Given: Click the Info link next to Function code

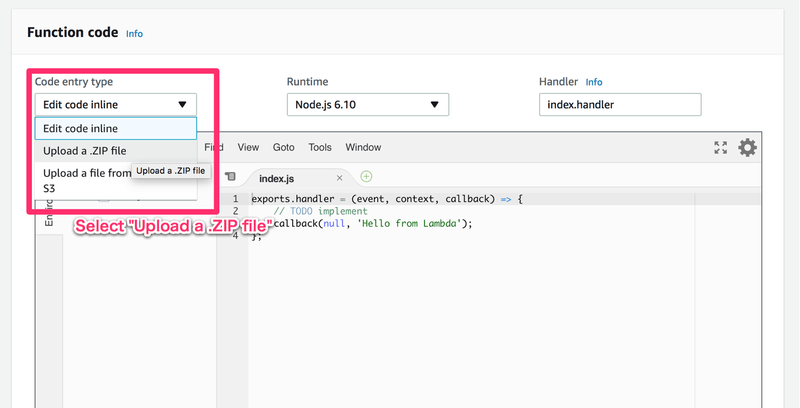Looking at the screenshot, I should point(134,33).
